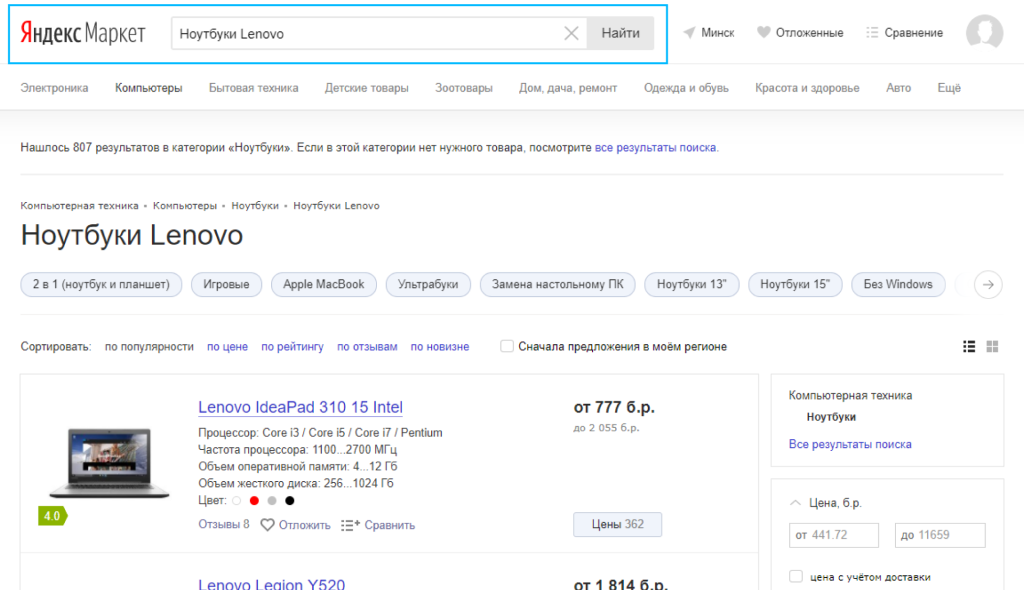Switch to grid view layout icon

[992, 346]
